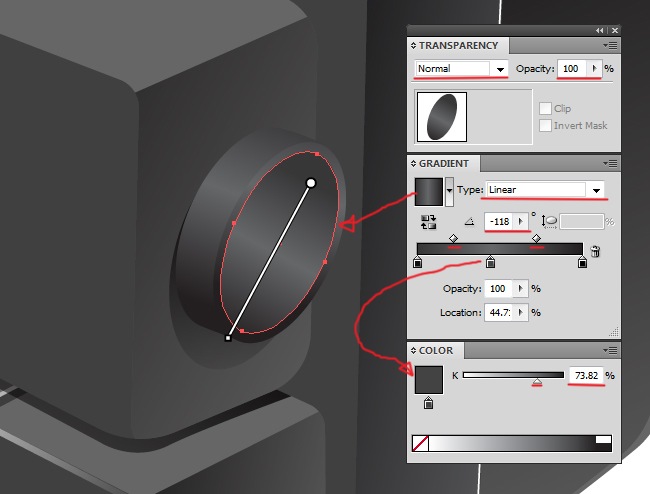Click the gradient panel resize grip
Viewport: 650px width, 494px height.
click(614, 332)
